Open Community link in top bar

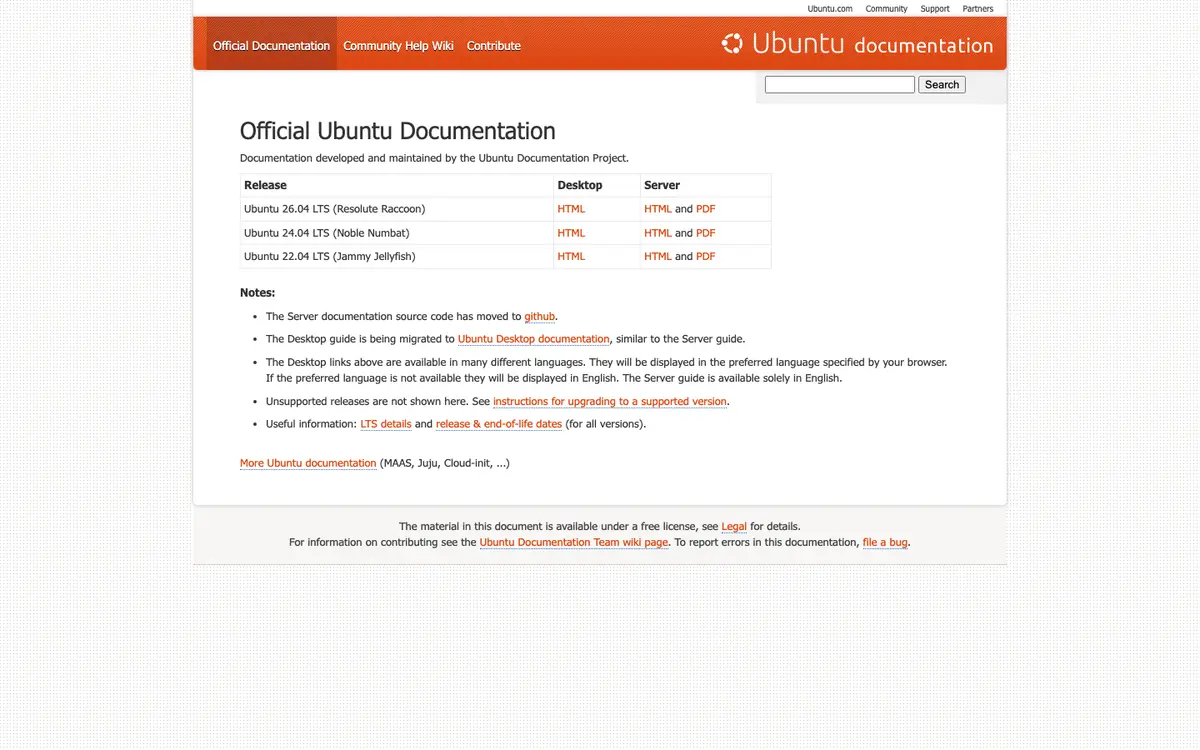point(886,9)
